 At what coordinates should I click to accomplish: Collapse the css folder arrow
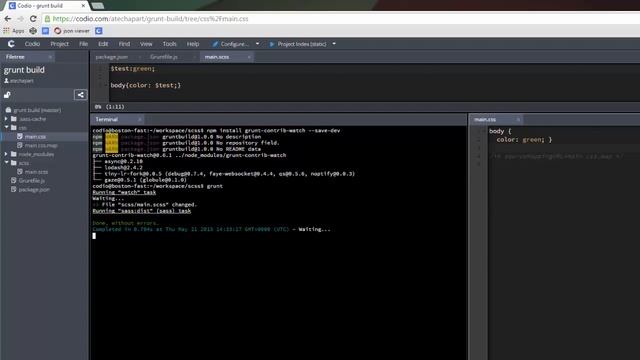[6, 128]
